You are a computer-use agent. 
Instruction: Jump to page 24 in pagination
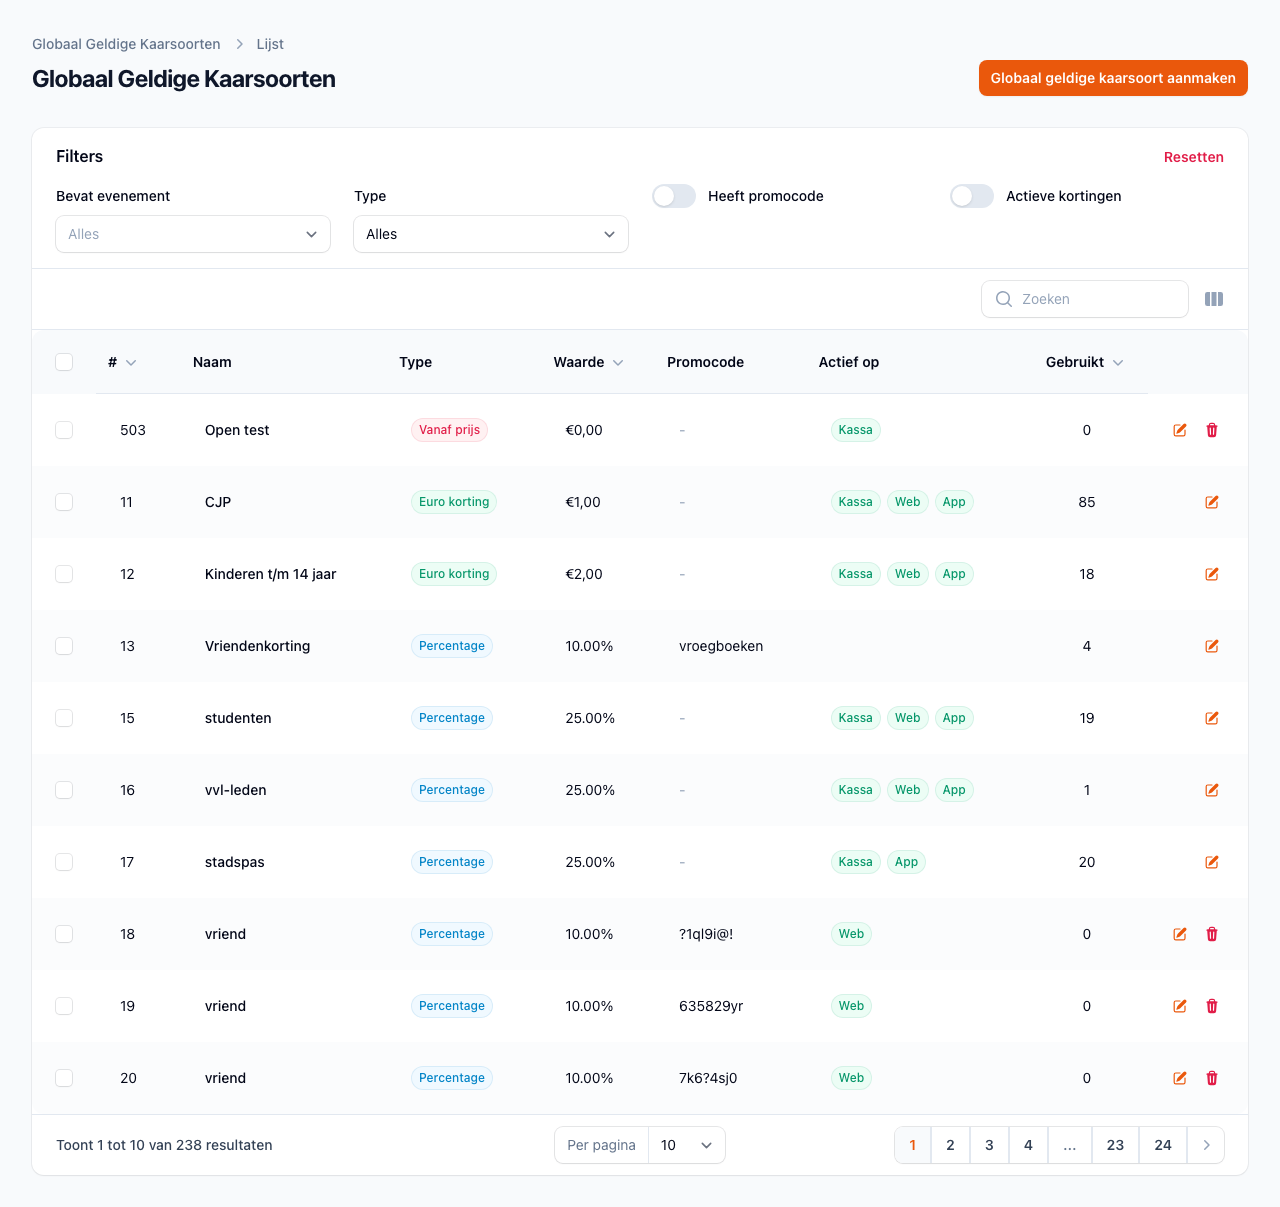coord(1163,1145)
